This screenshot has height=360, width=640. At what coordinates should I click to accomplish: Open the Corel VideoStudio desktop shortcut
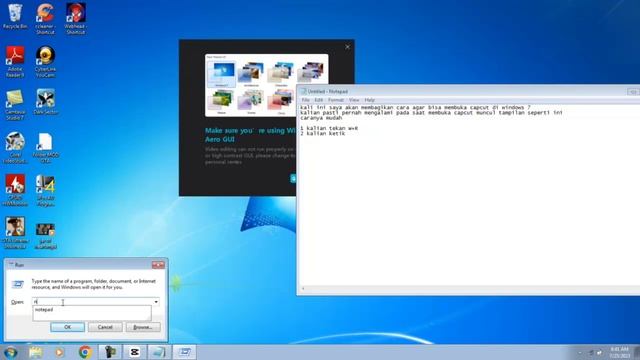point(15,148)
